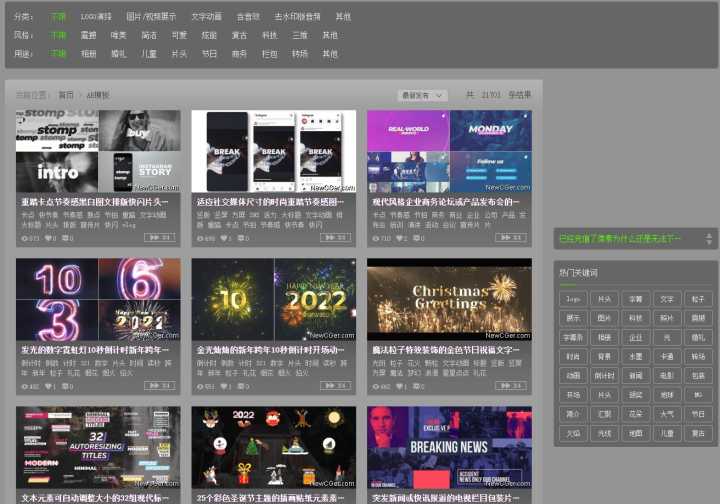Select 不限 in the 分类 filter row
The image size is (720, 504).
[x=58, y=17]
